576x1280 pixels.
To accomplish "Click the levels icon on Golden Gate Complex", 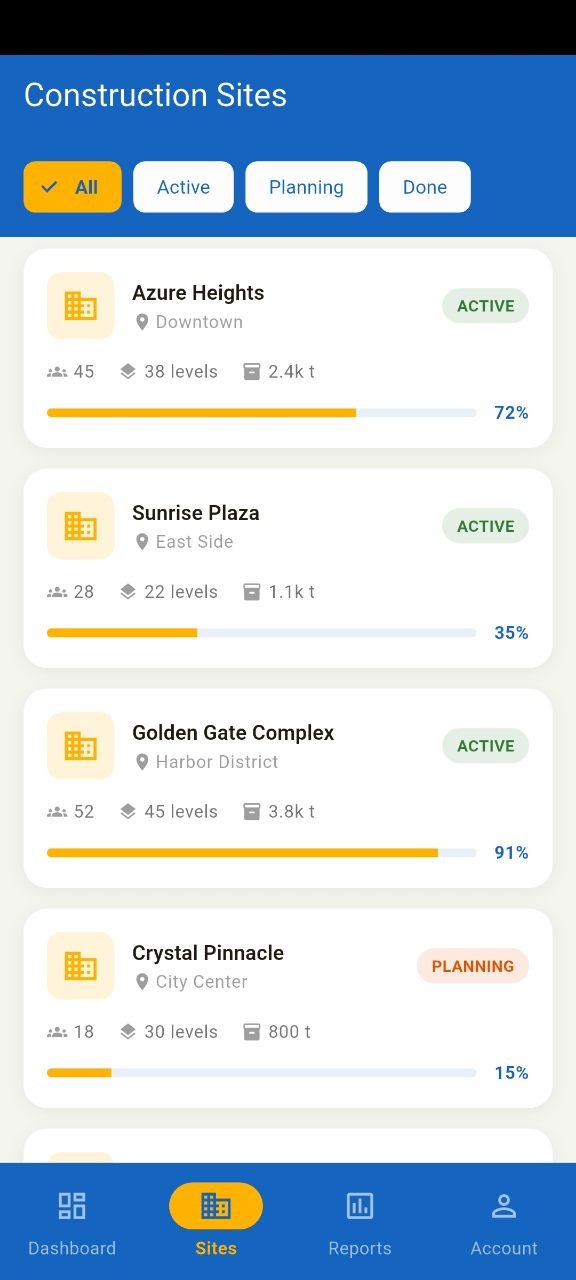I will (x=128, y=811).
